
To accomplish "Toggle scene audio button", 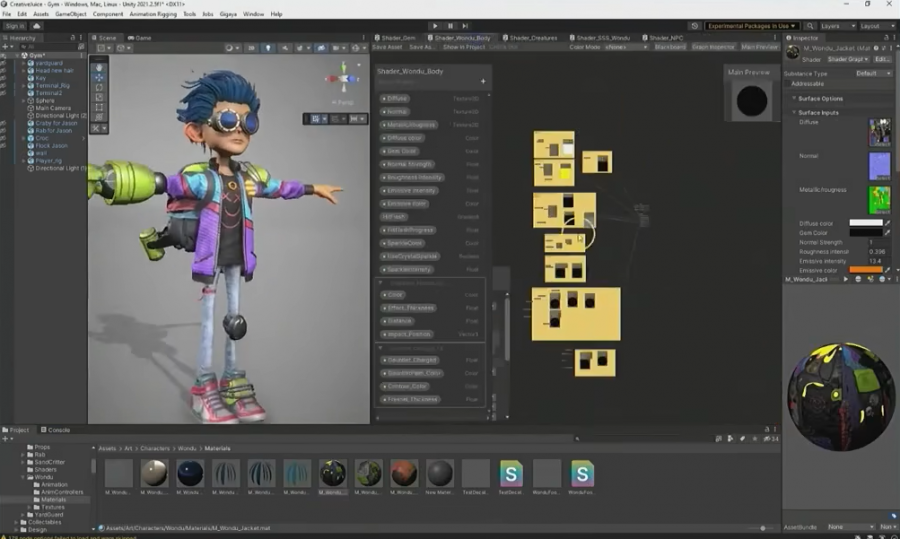I will pos(285,48).
